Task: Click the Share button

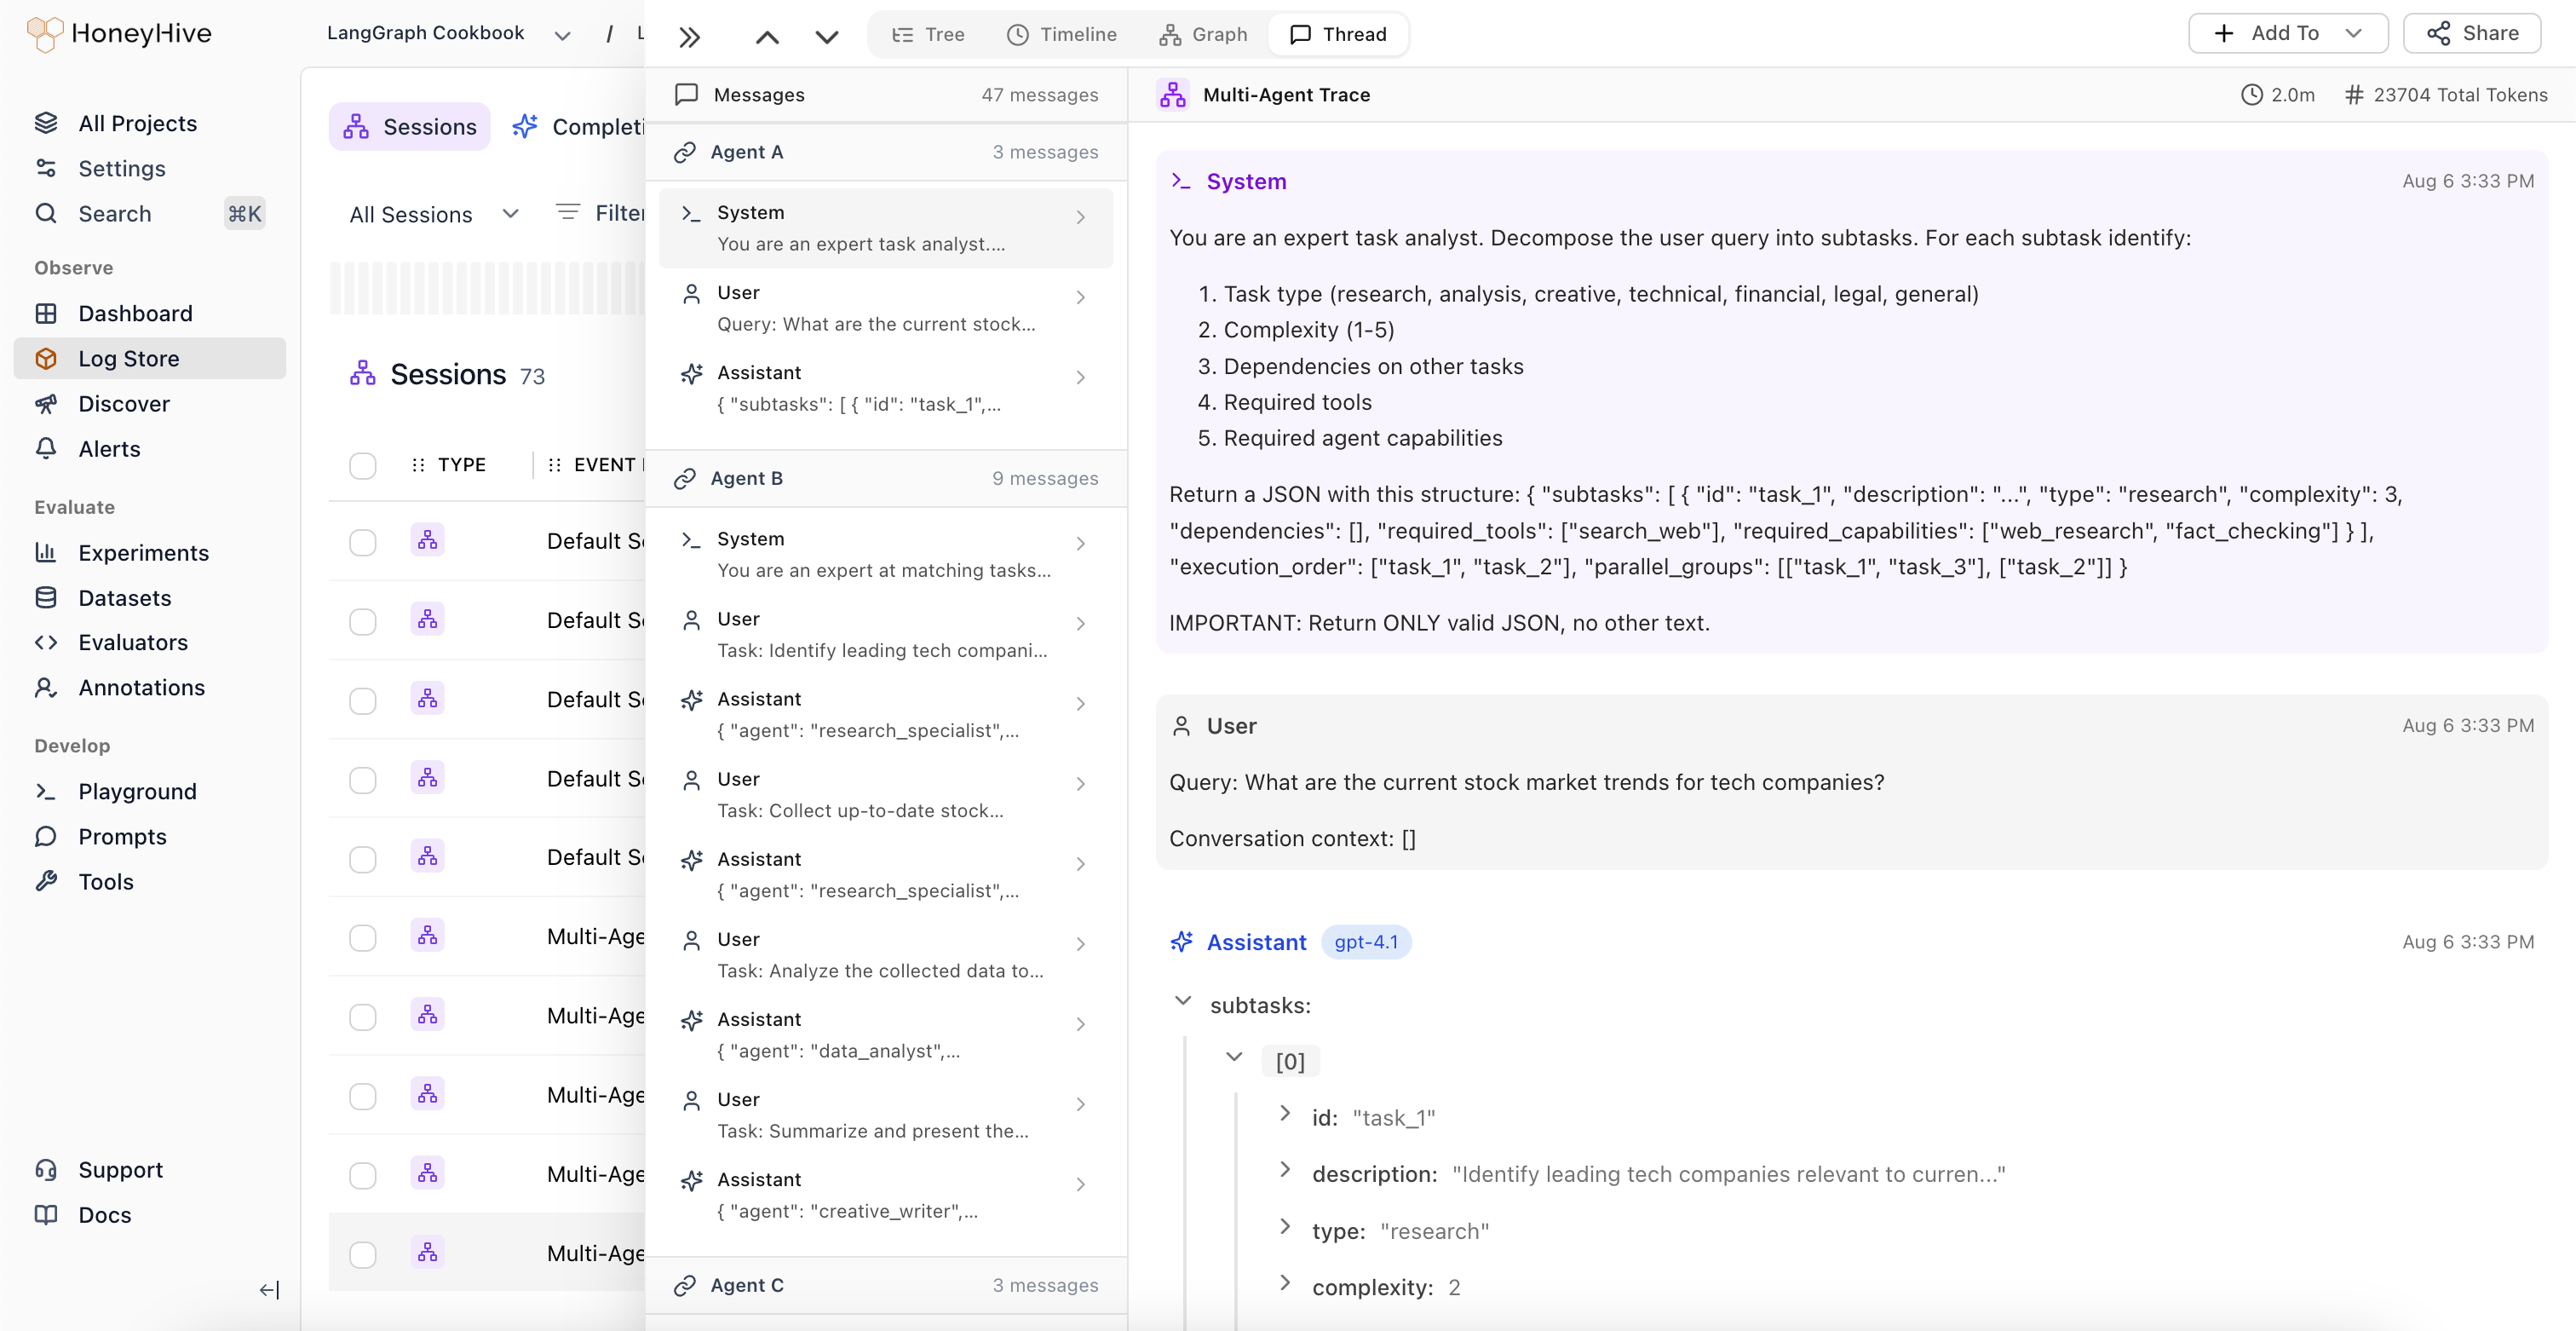Action: click(x=2472, y=33)
